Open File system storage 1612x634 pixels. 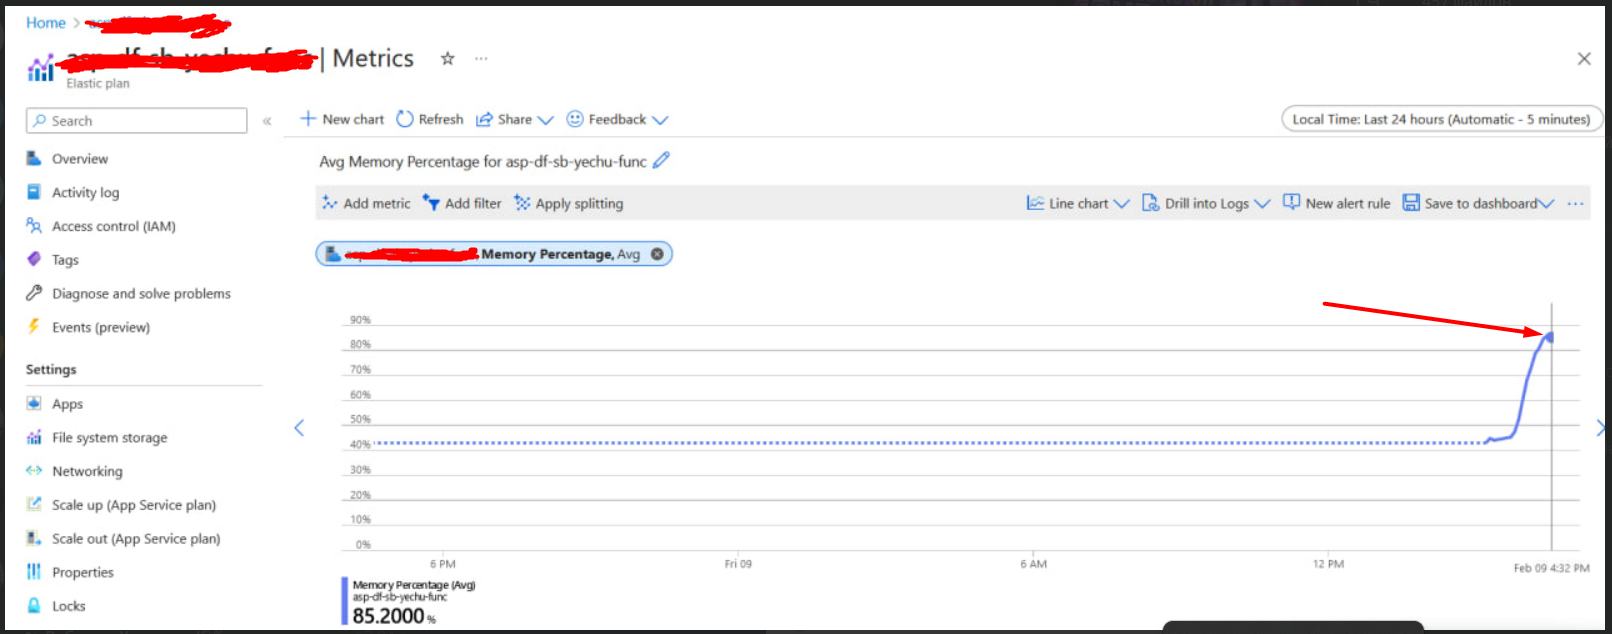click(x=109, y=438)
